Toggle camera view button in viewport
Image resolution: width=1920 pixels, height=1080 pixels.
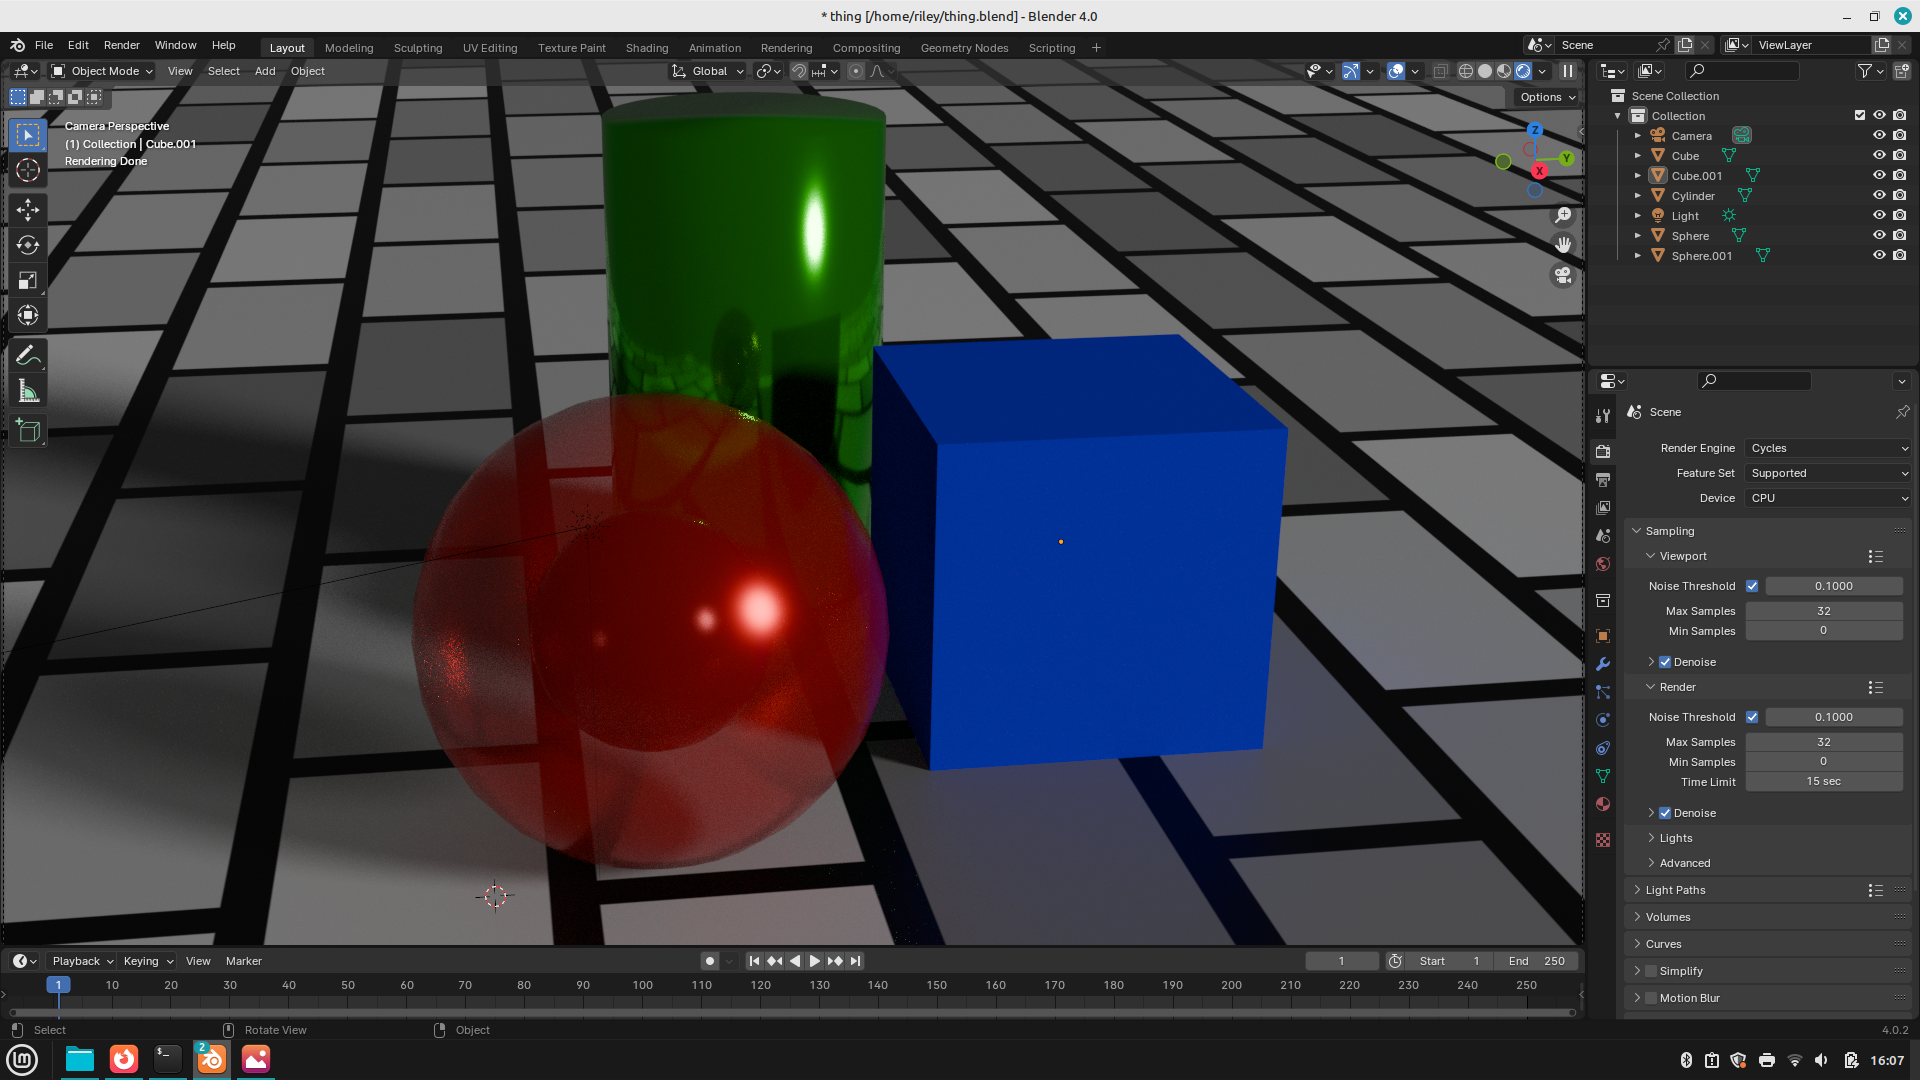coord(1563,276)
